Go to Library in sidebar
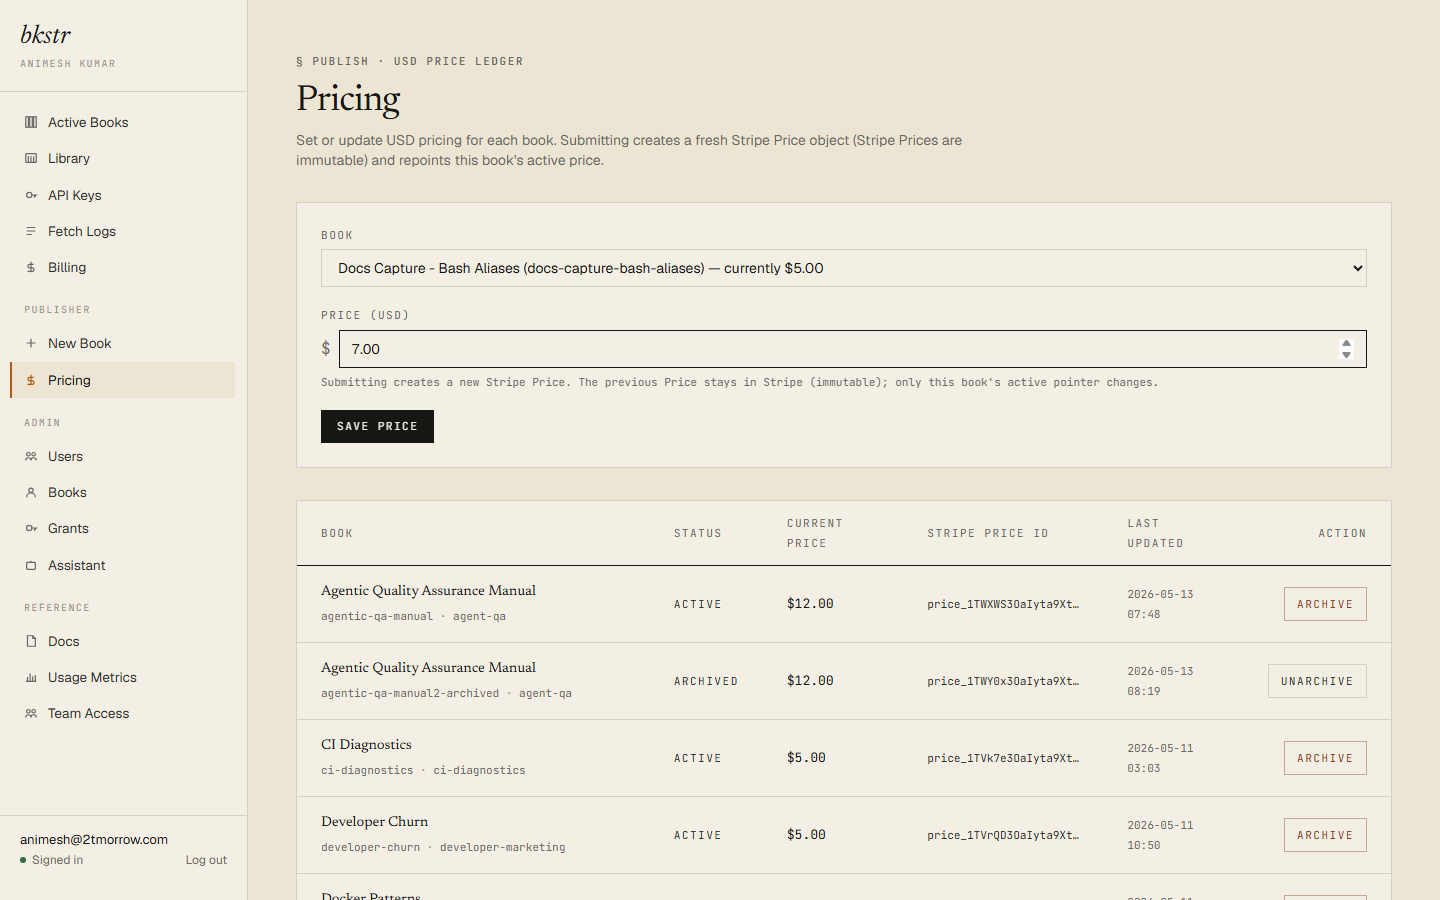The image size is (1440, 900). coord(123,158)
